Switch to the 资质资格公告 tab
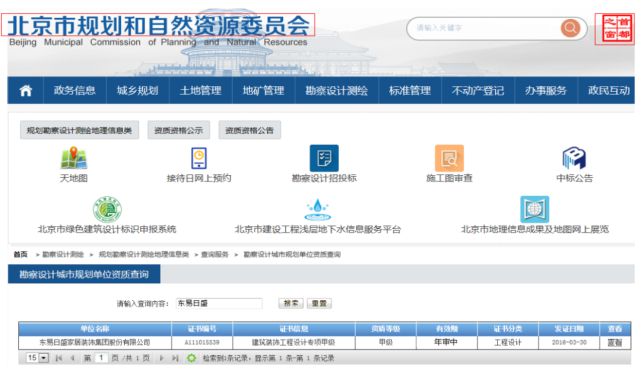 [x=249, y=130]
